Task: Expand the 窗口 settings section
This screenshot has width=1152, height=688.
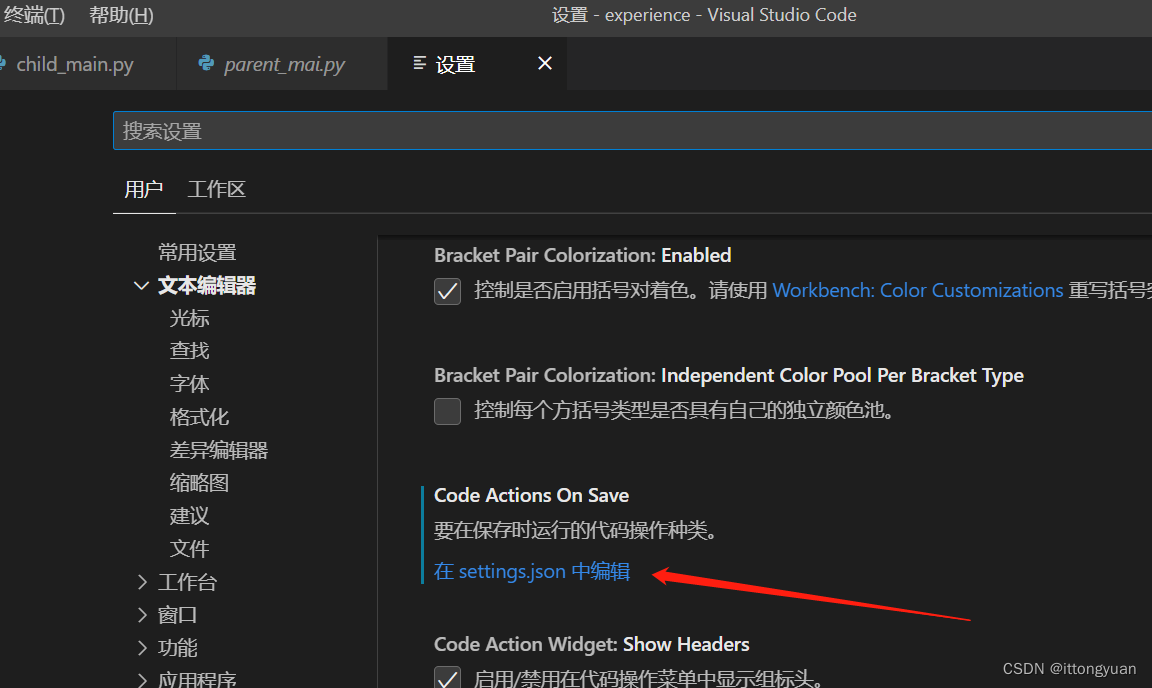Action: click(141, 615)
